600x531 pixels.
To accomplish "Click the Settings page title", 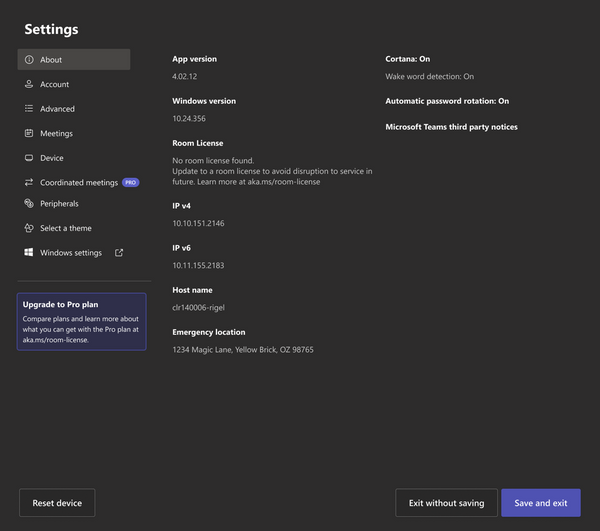I will [x=51, y=29].
